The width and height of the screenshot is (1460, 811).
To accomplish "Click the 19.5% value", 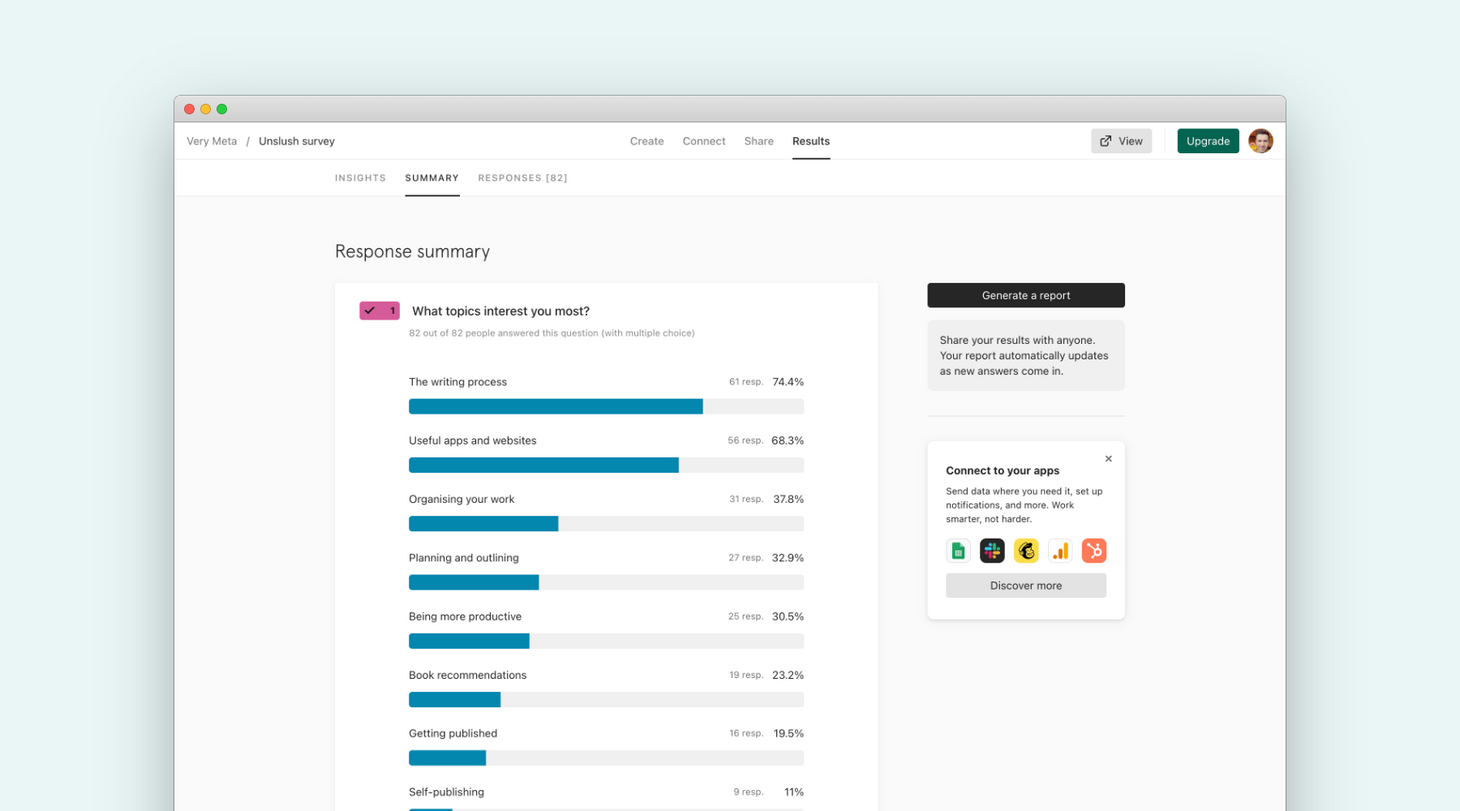I will pos(789,733).
